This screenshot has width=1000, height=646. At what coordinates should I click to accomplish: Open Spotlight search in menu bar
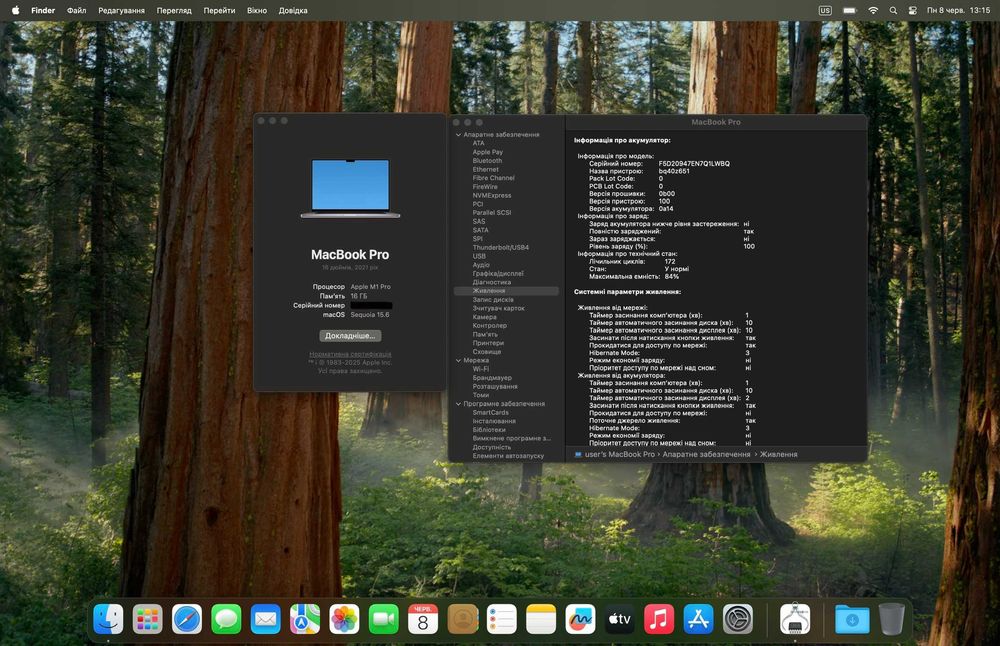tap(893, 10)
